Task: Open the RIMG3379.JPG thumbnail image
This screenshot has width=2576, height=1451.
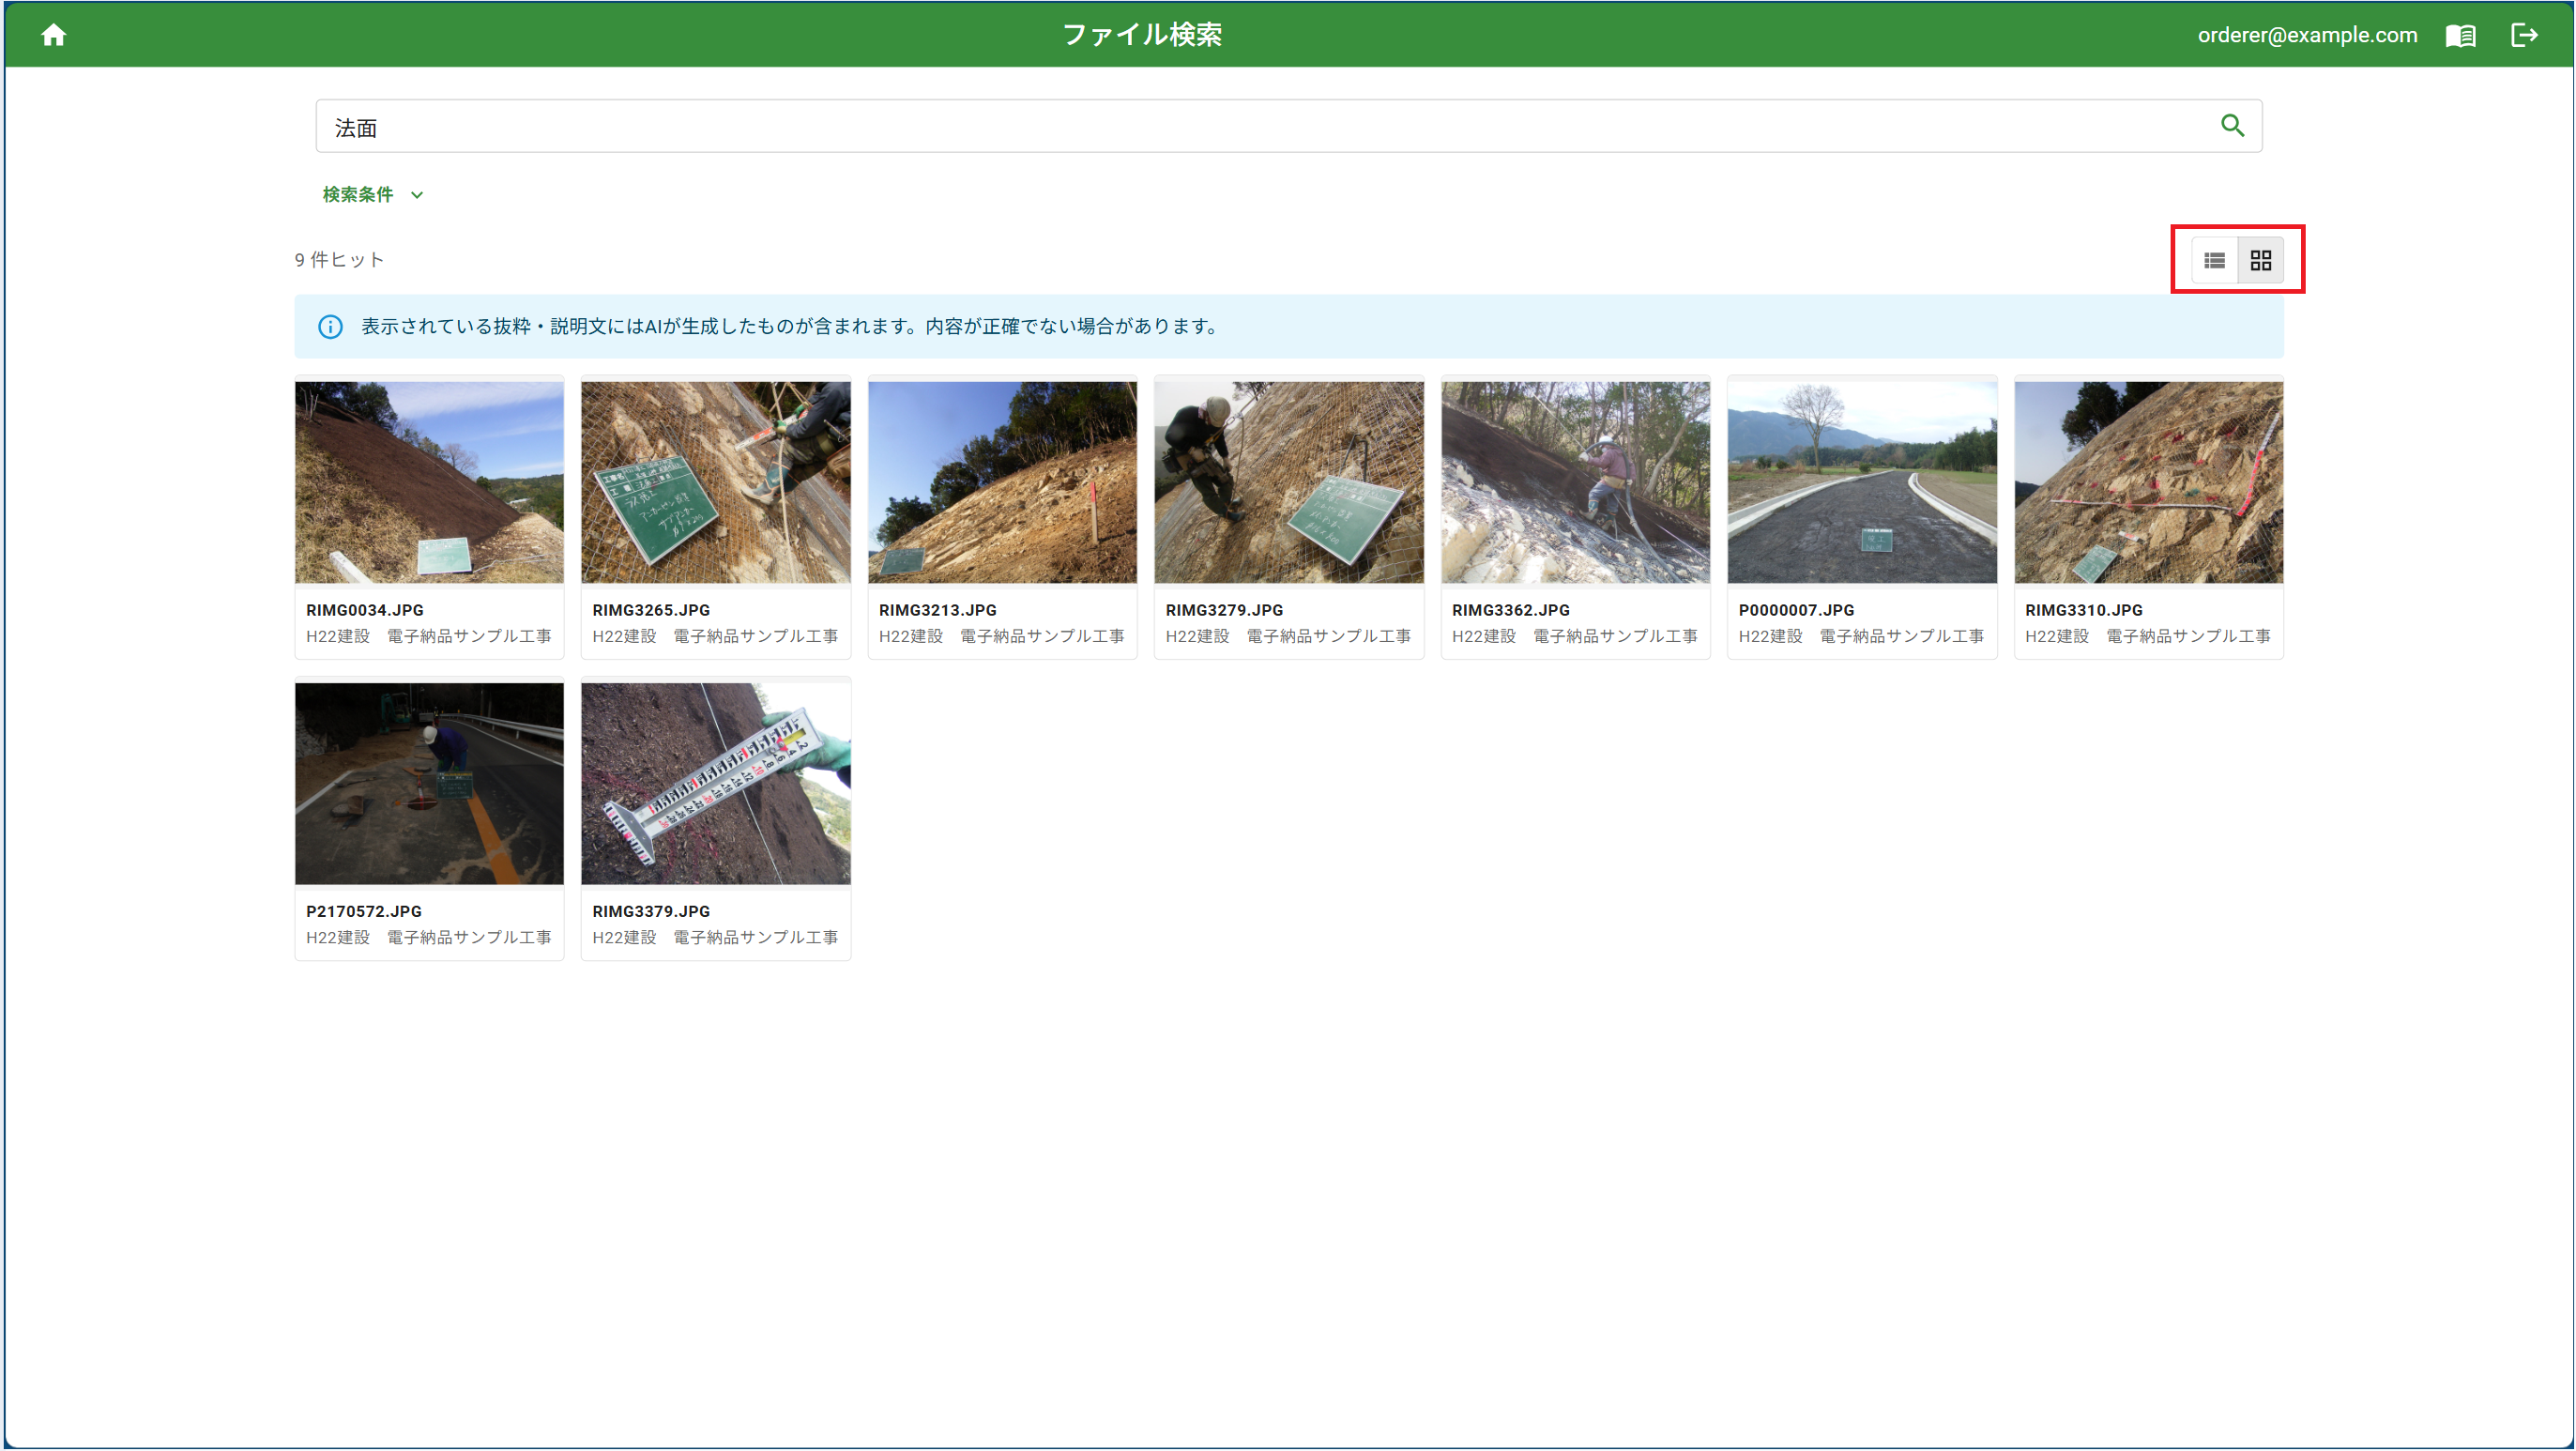Action: click(x=716, y=784)
